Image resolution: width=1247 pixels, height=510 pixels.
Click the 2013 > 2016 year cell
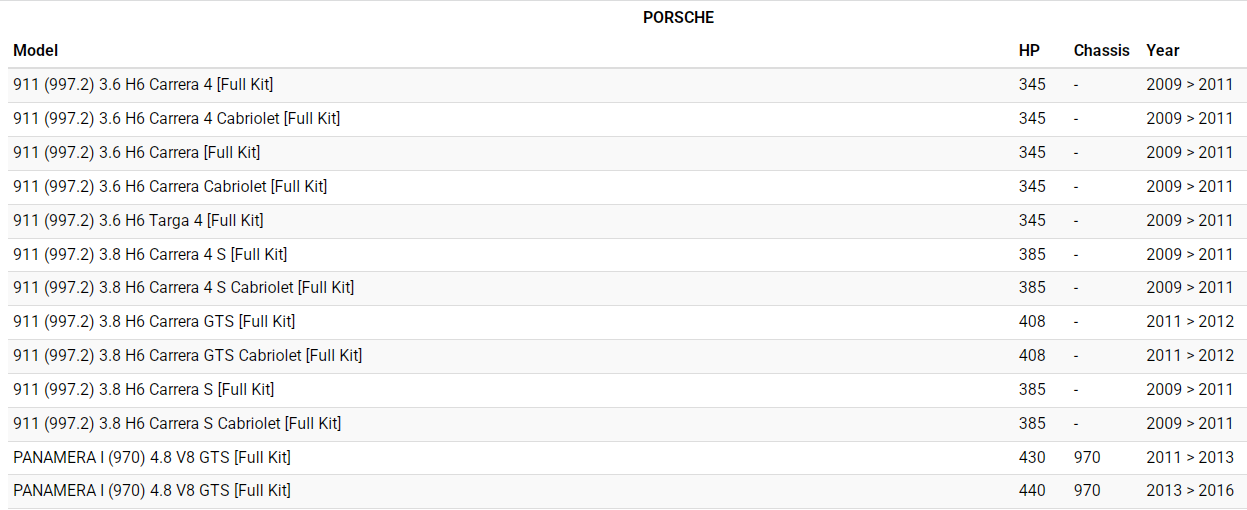click(x=1189, y=491)
